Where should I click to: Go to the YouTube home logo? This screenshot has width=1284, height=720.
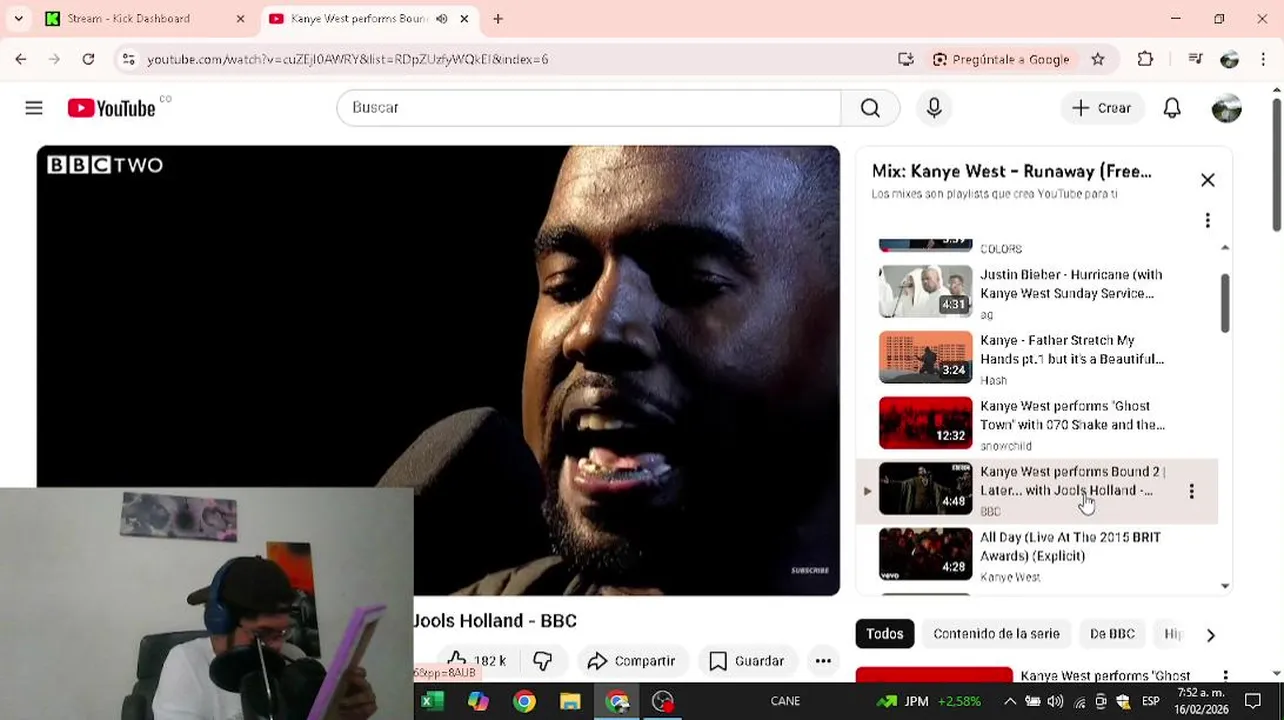(x=111, y=108)
